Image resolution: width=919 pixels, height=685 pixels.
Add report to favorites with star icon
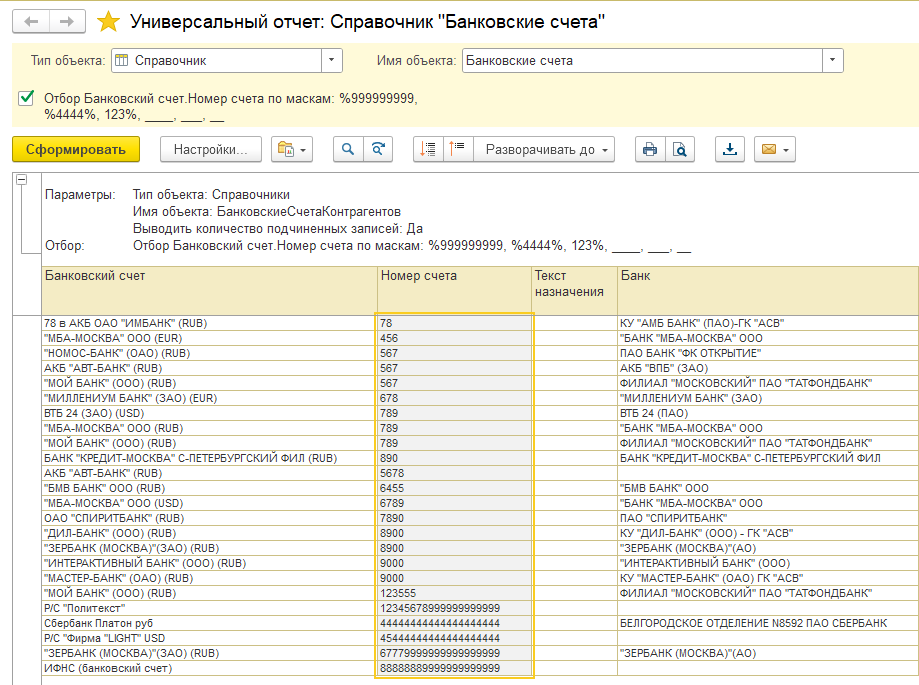pyautogui.click(x=108, y=22)
